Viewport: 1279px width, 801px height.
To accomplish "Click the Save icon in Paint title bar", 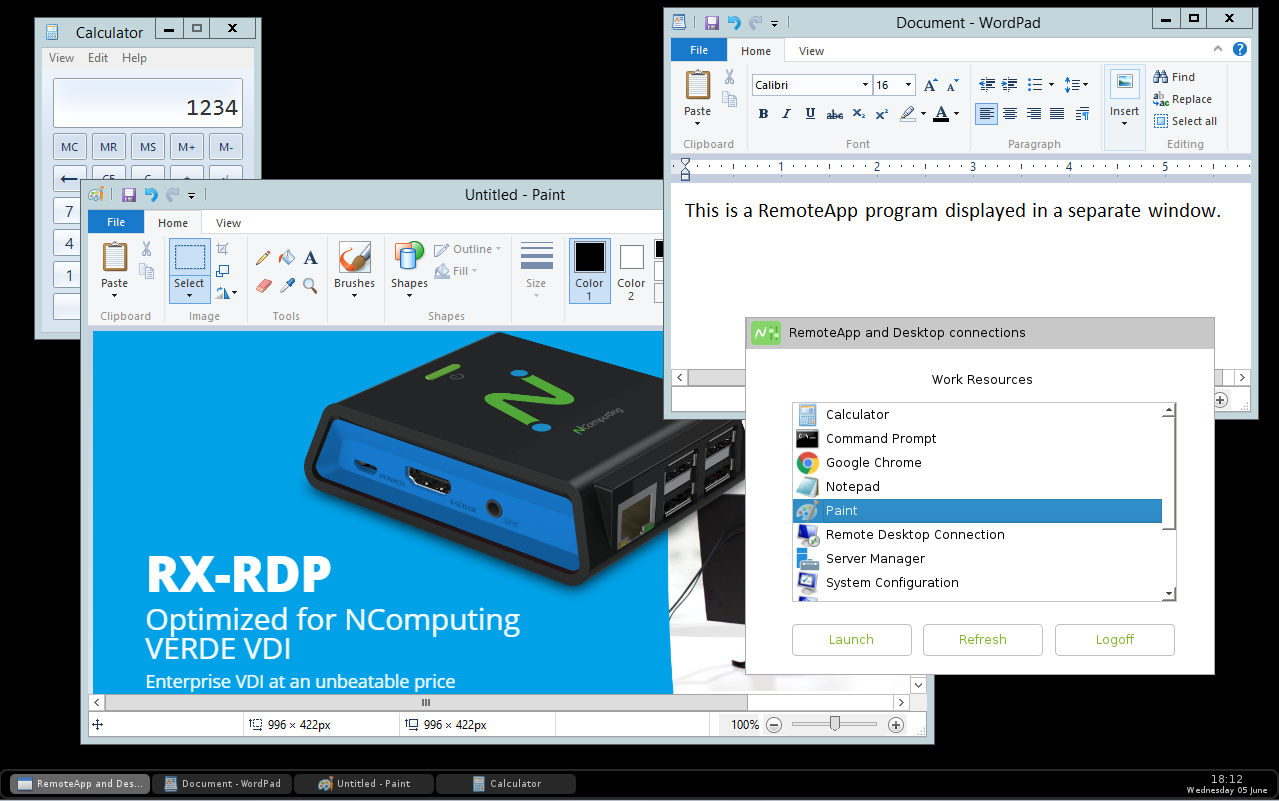I will tap(129, 195).
